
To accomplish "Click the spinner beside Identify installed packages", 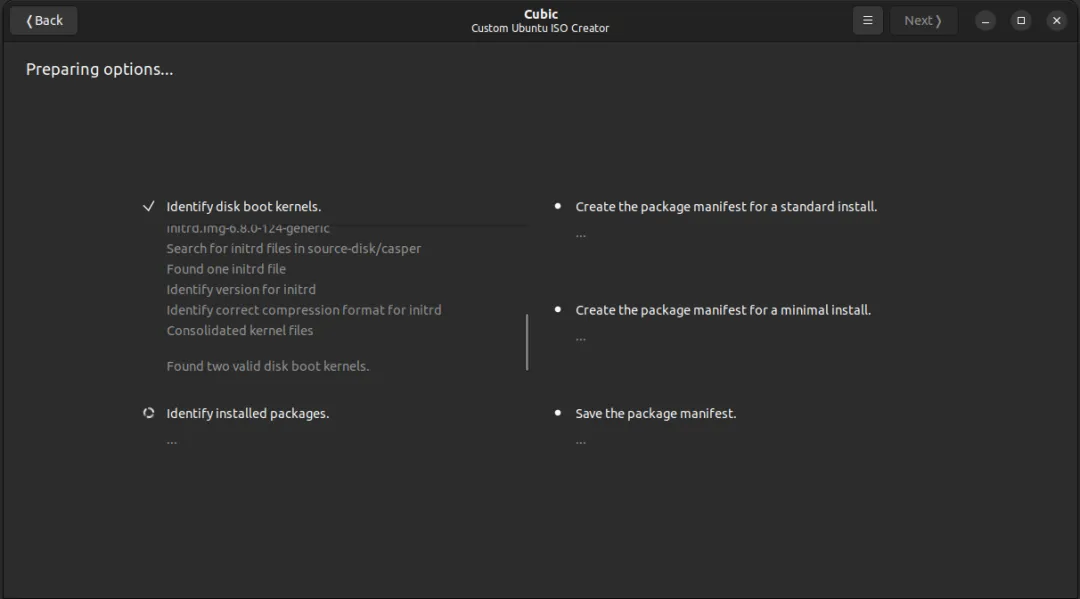I will coord(148,413).
